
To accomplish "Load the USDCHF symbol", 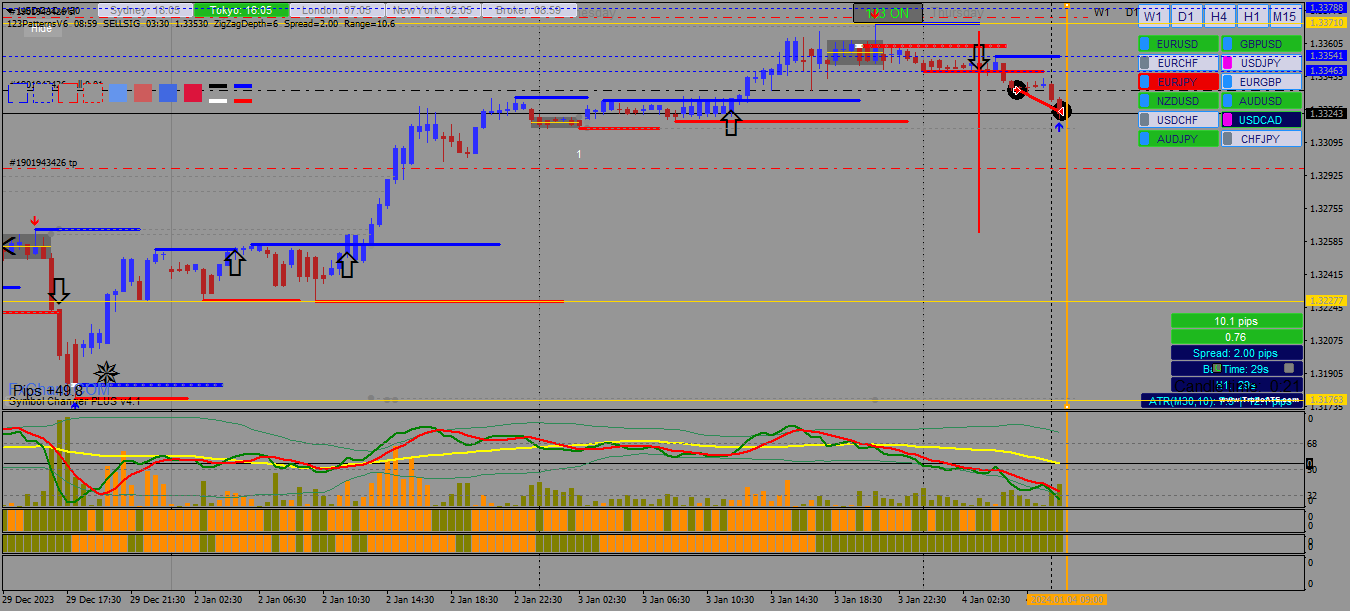I will 1178,120.
